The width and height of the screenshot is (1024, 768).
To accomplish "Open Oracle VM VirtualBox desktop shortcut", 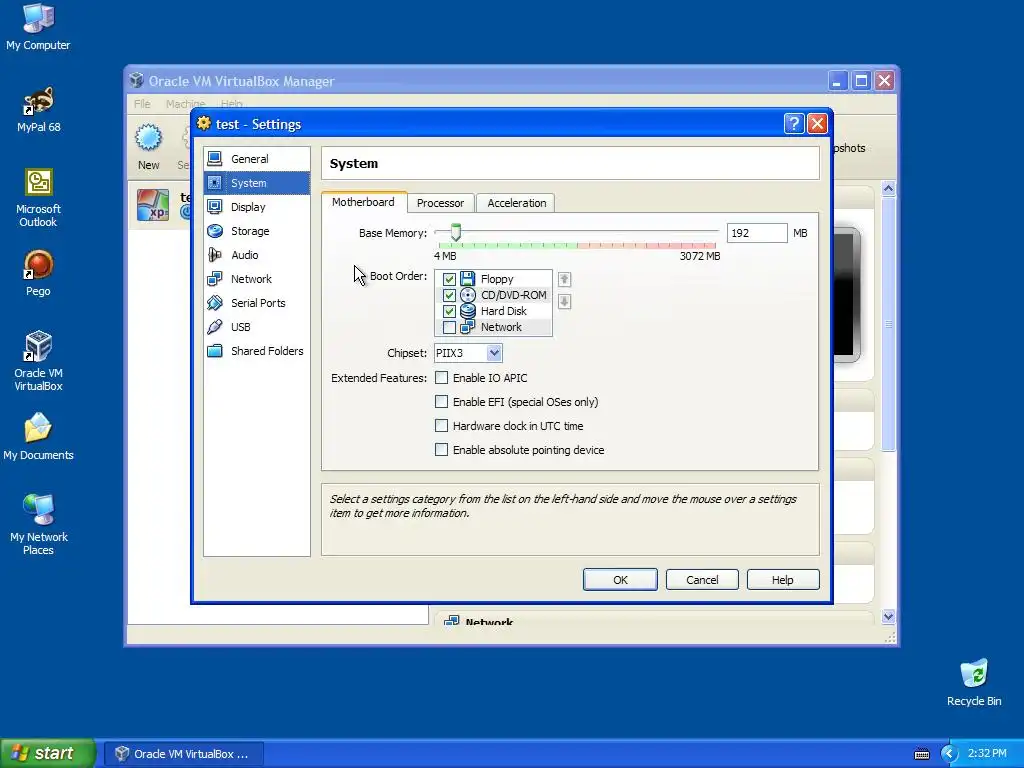I will [x=38, y=347].
